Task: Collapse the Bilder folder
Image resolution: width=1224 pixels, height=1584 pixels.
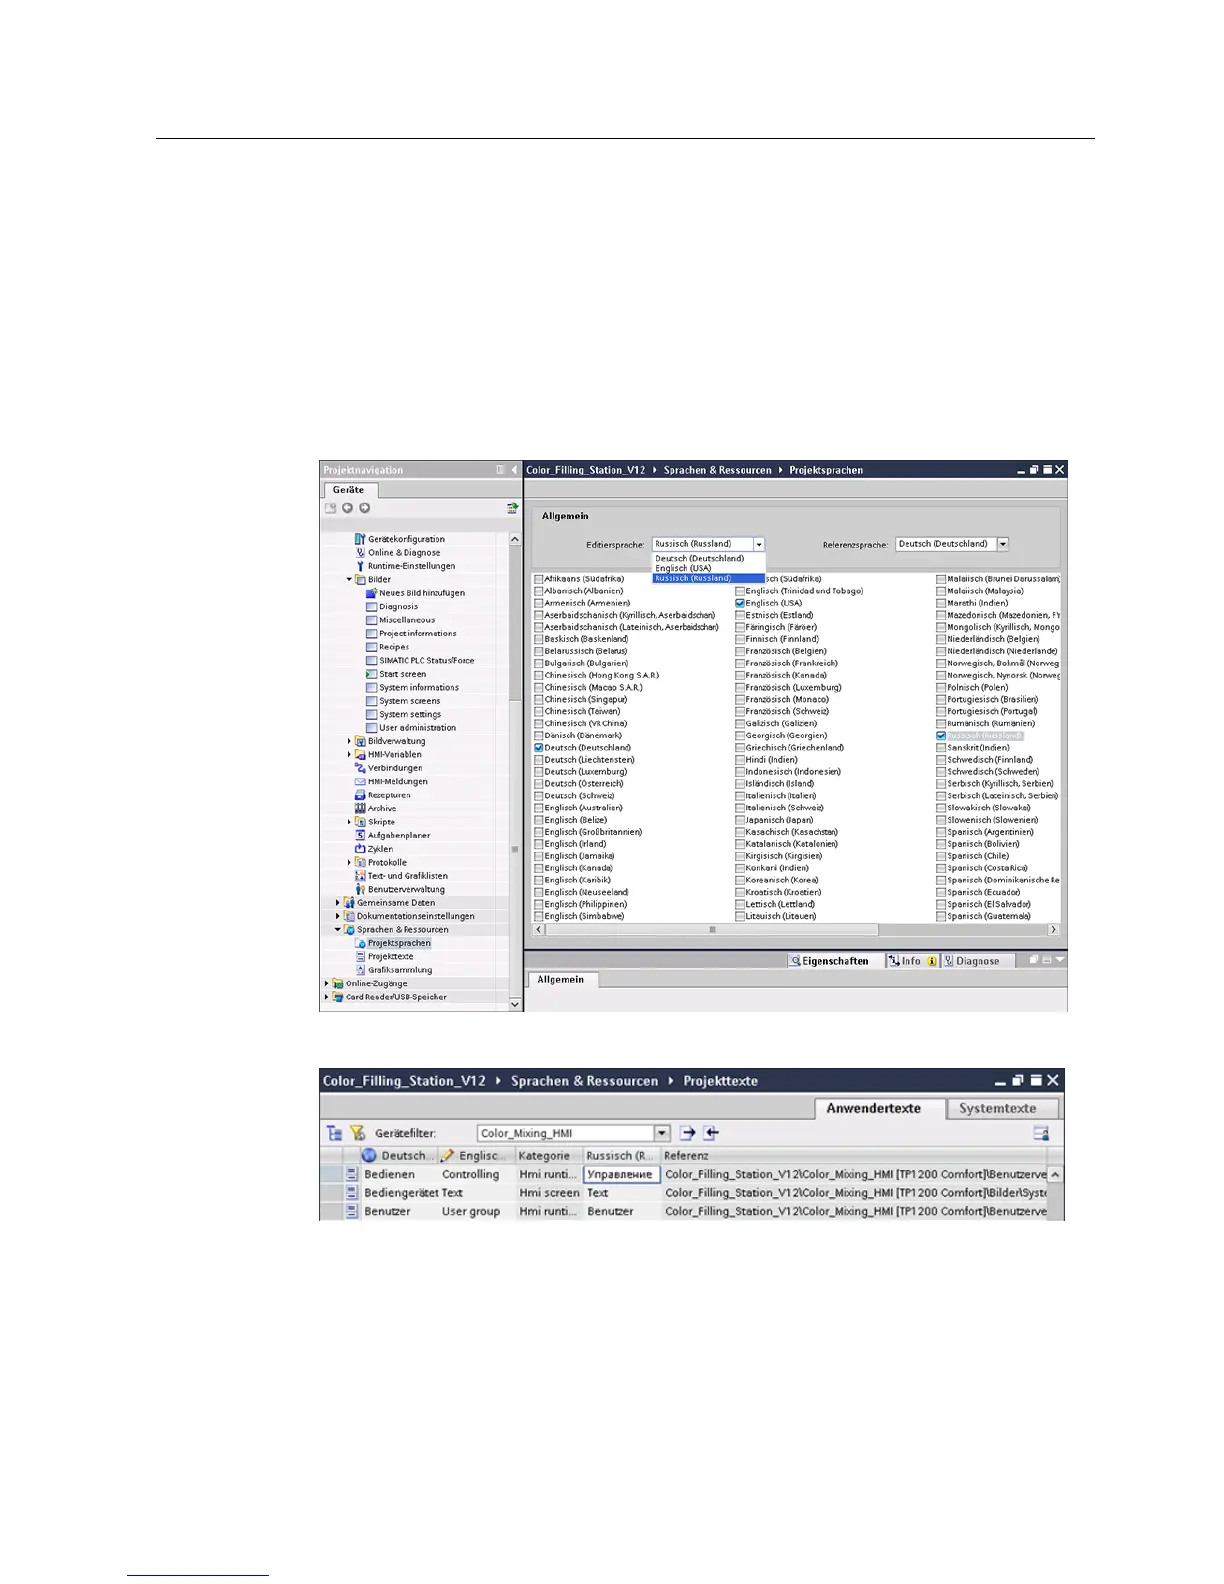Action: point(349,580)
